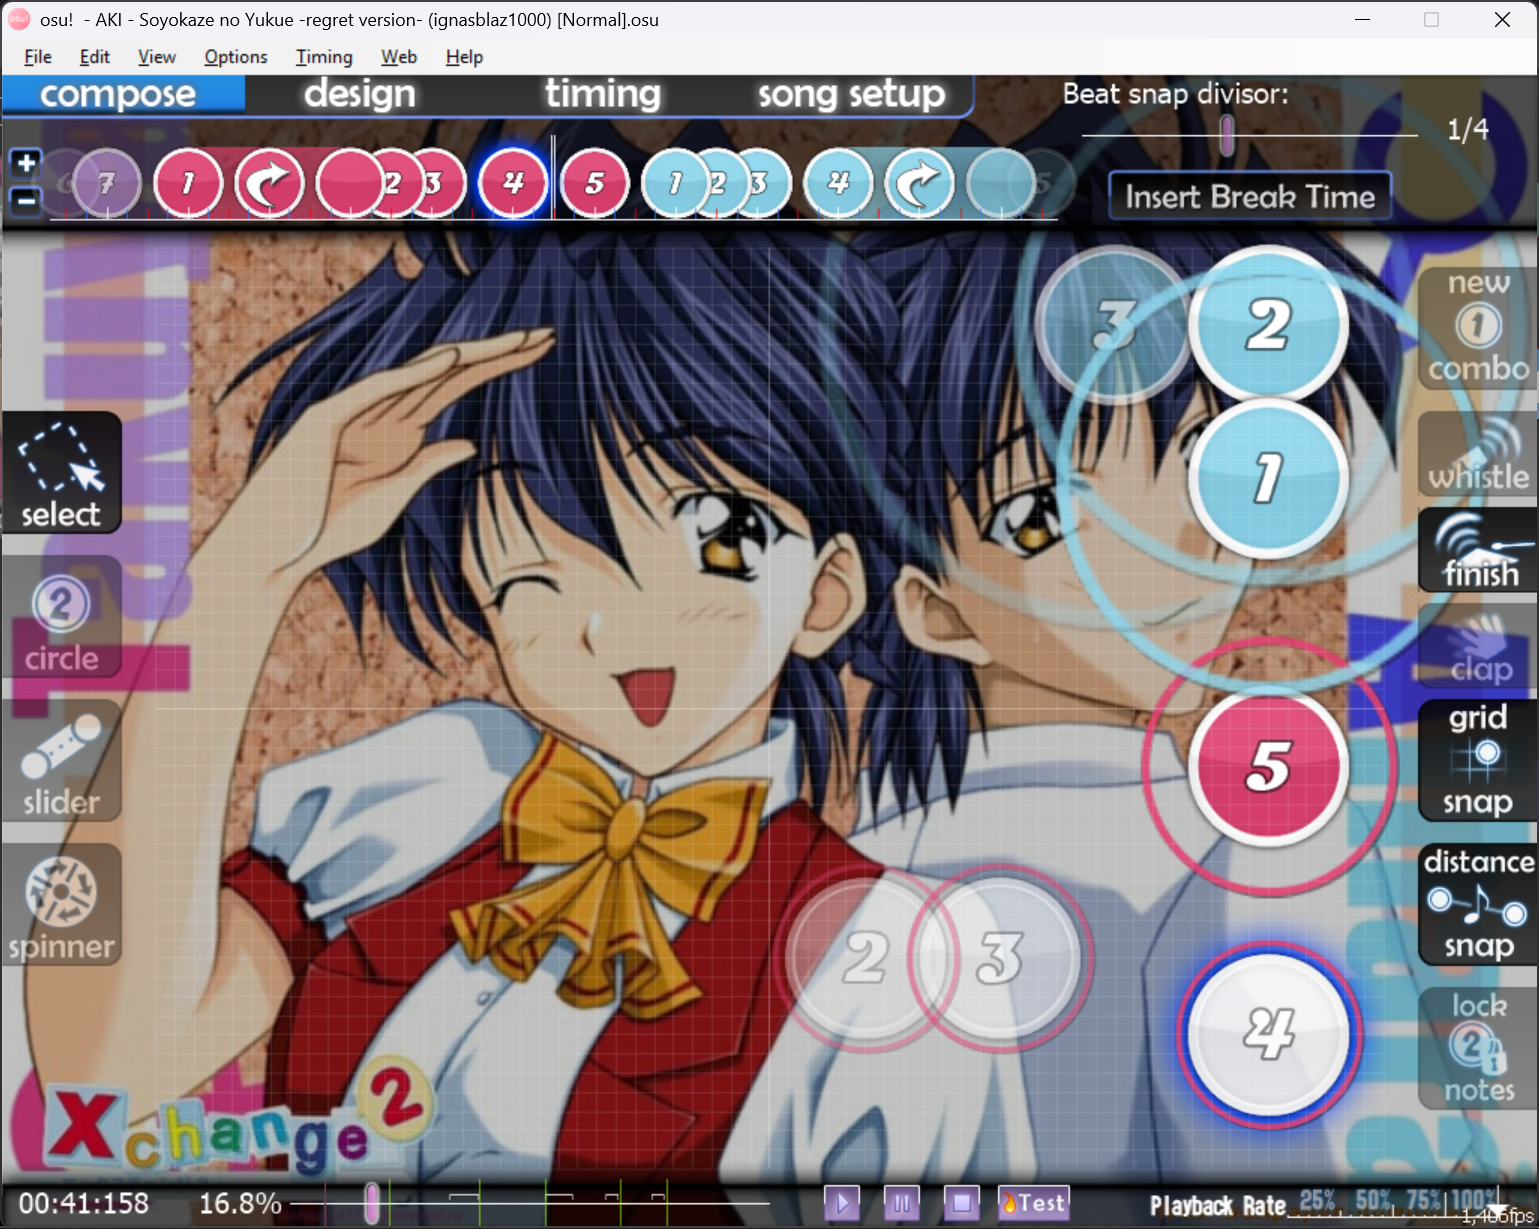The width and height of the screenshot is (1539, 1229).
Task: Toggle grid snap
Action: coord(1478,760)
